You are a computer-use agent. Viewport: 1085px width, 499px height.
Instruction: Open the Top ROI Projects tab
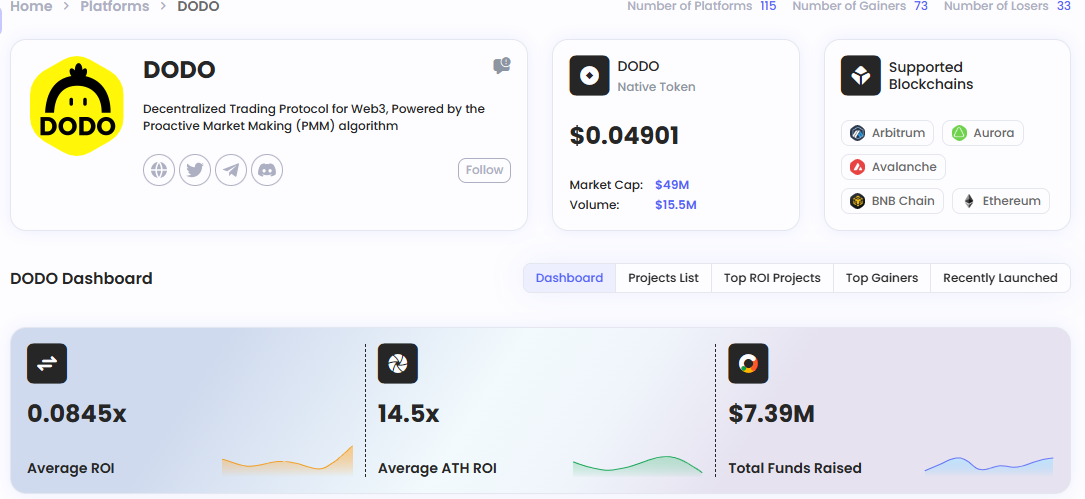772,278
